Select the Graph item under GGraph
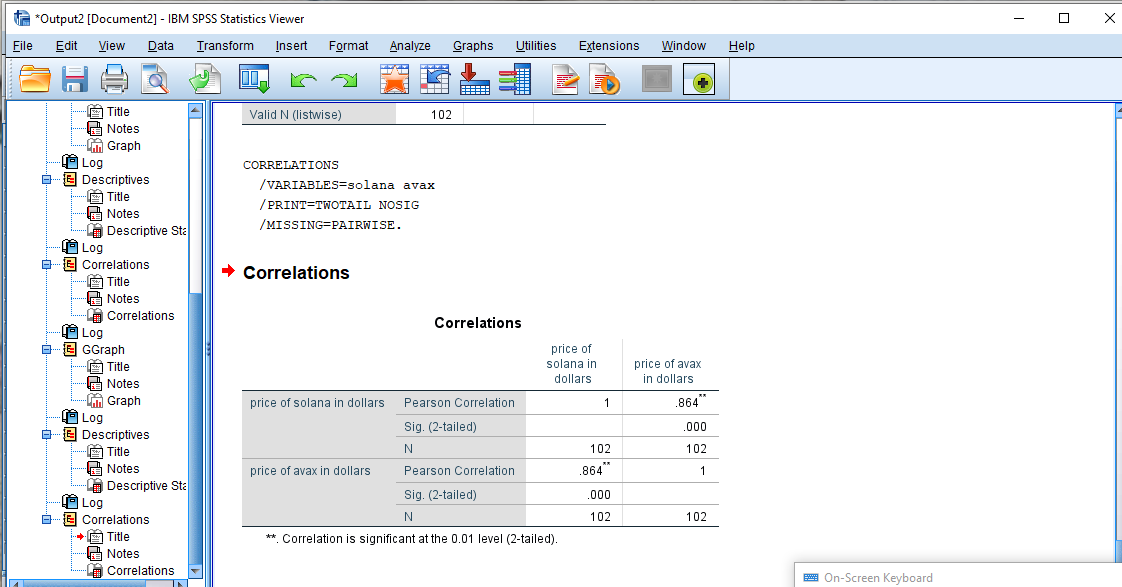 coord(124,401)
